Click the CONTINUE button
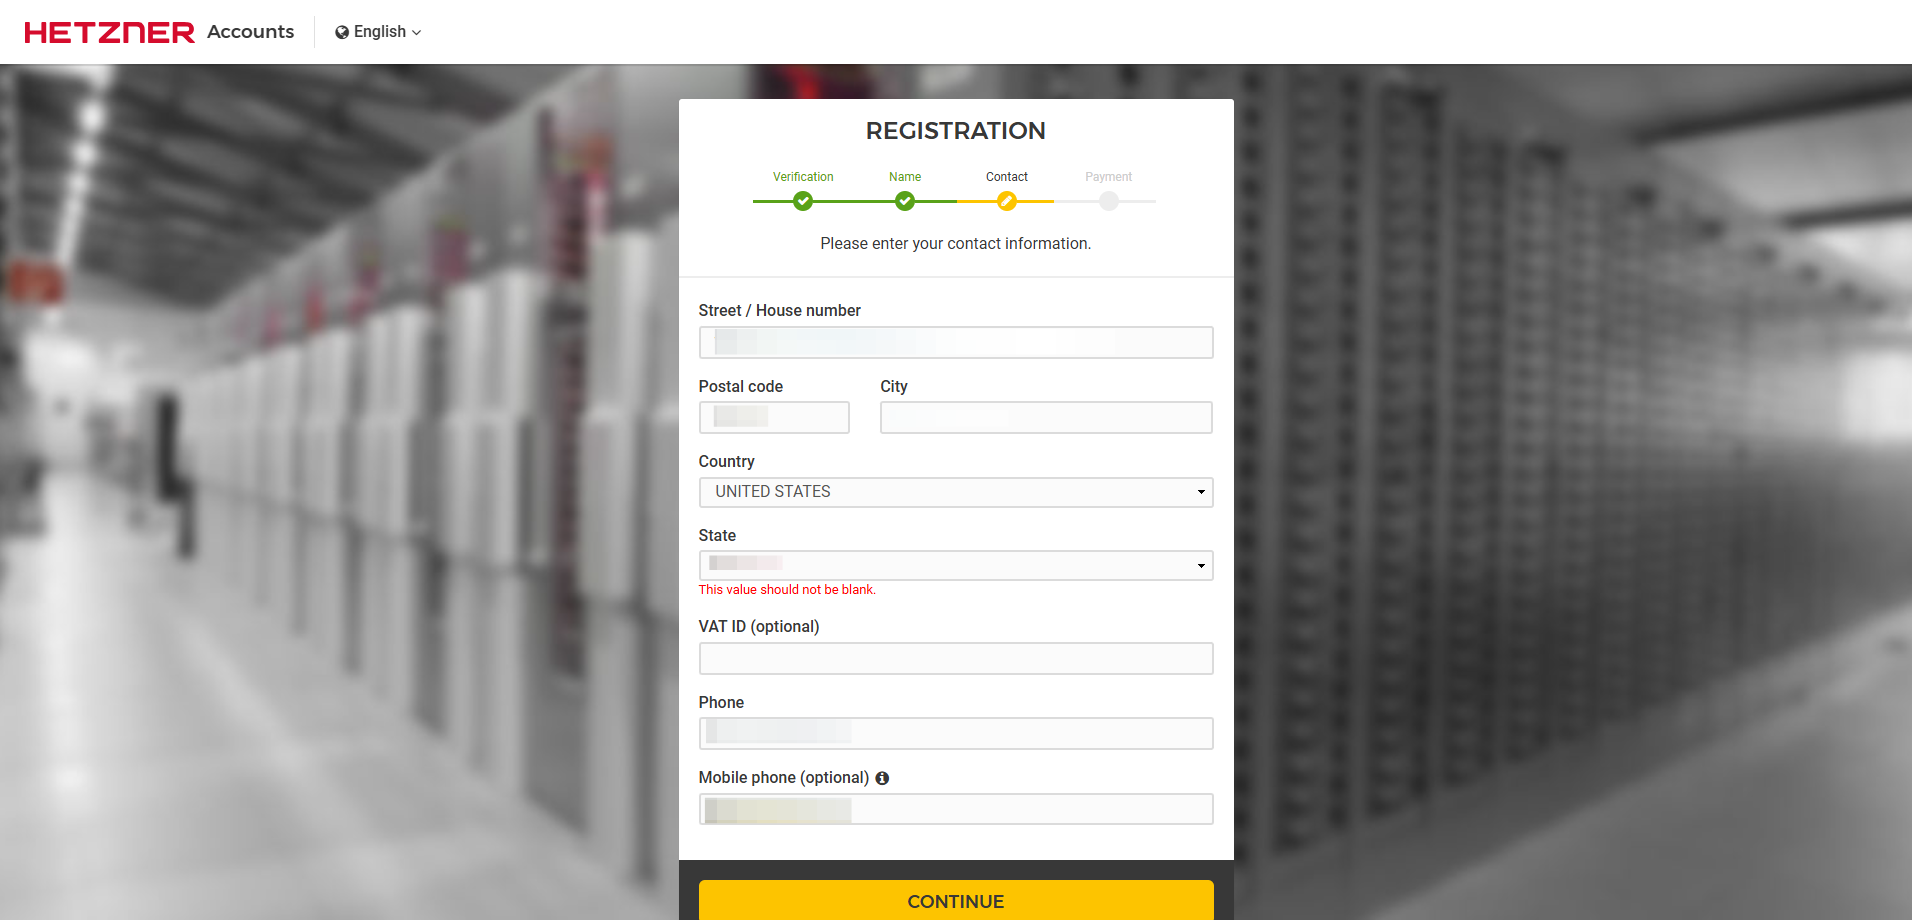Screen dimensions: 1912x920 pyautogui.click(x=955, y=901)
